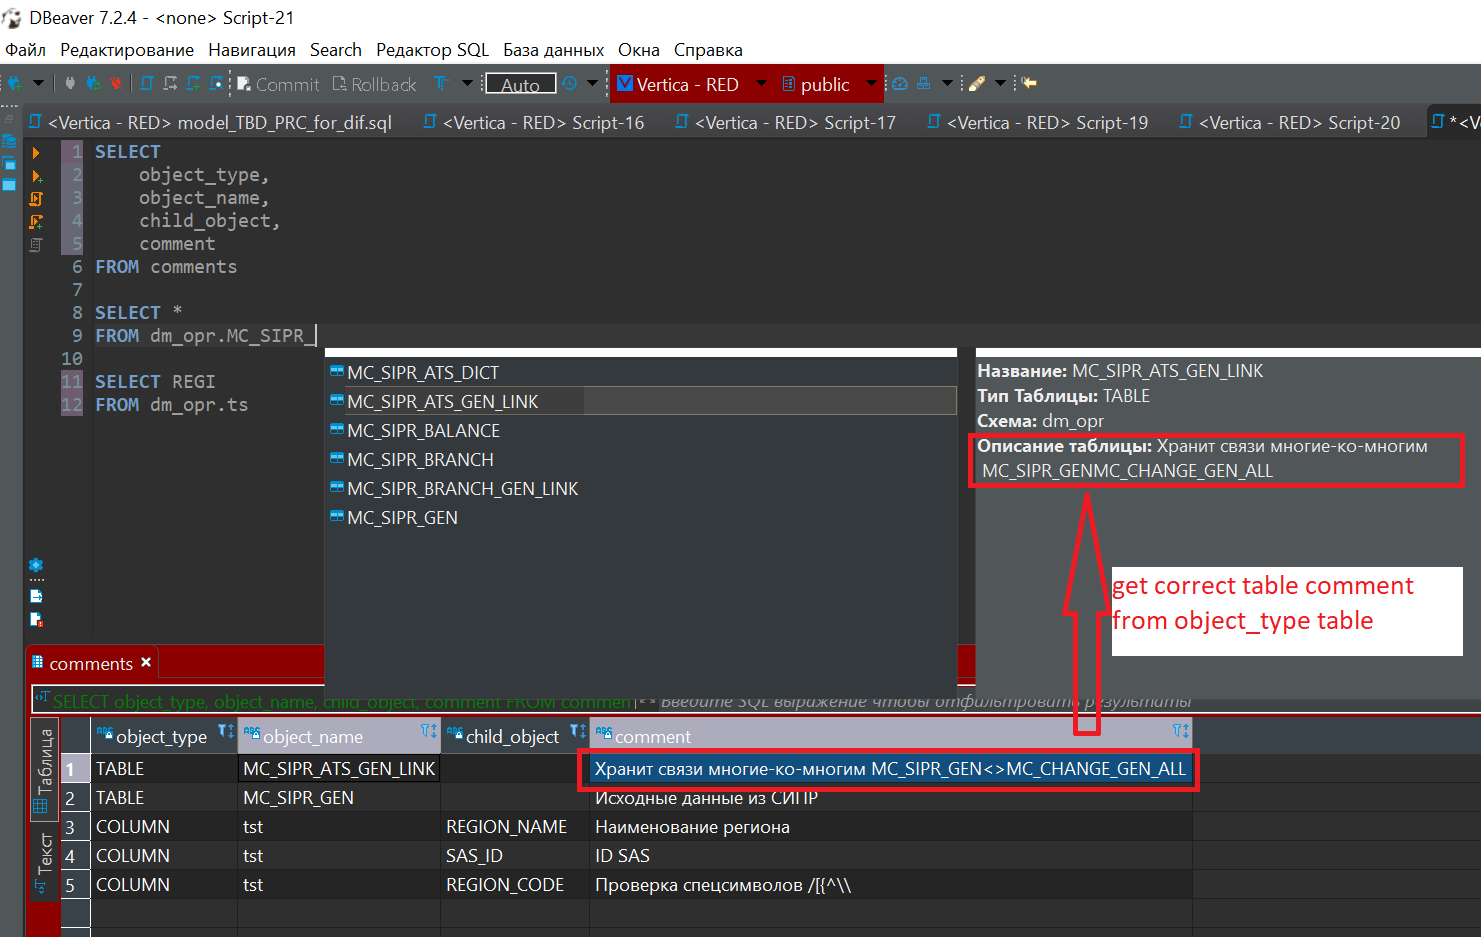Toggle Auto commit mode
The height and width of the screenshot is (937, 1481).
[x=520, y=84]
